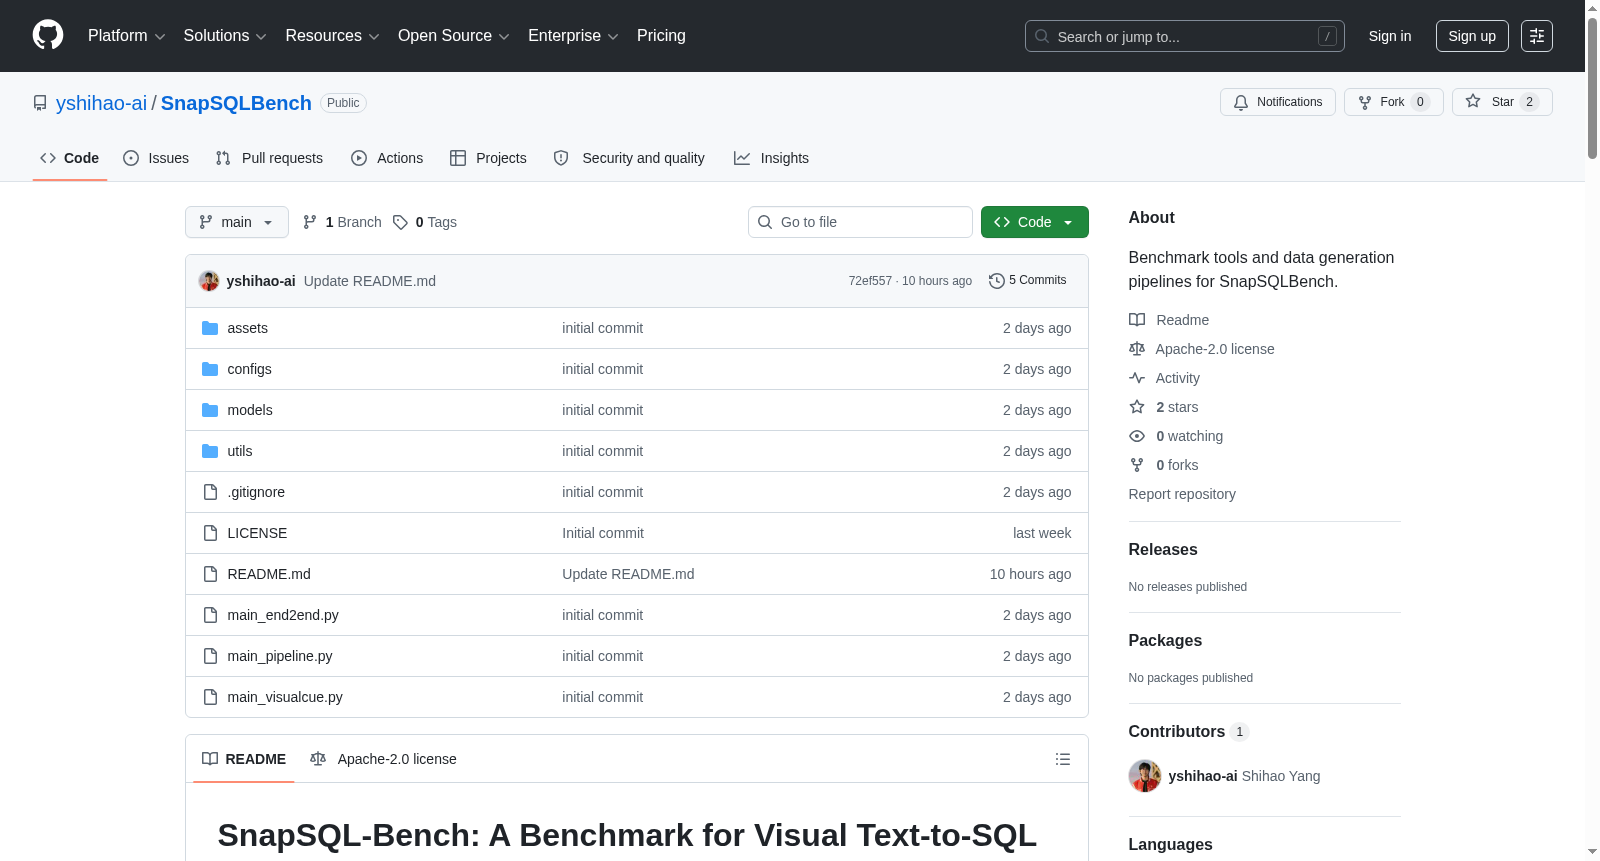The image size is (1600, 861).
Task: Click the Sign in link
Action: click(1390, 36)
